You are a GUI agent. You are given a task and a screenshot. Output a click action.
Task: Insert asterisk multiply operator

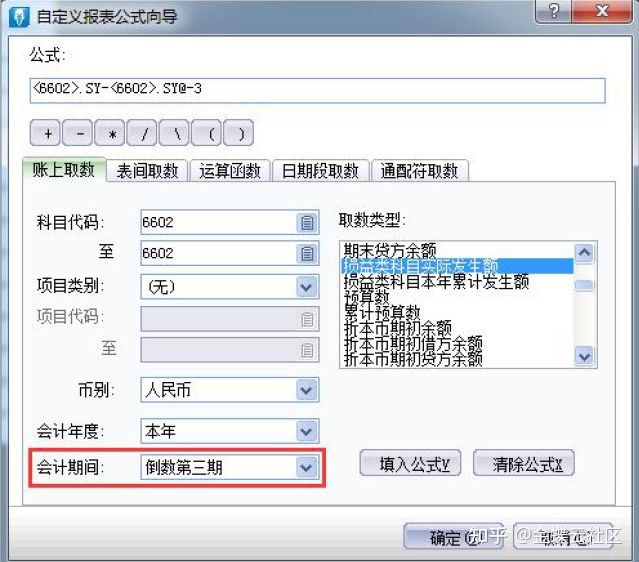[x=110, y=133]
